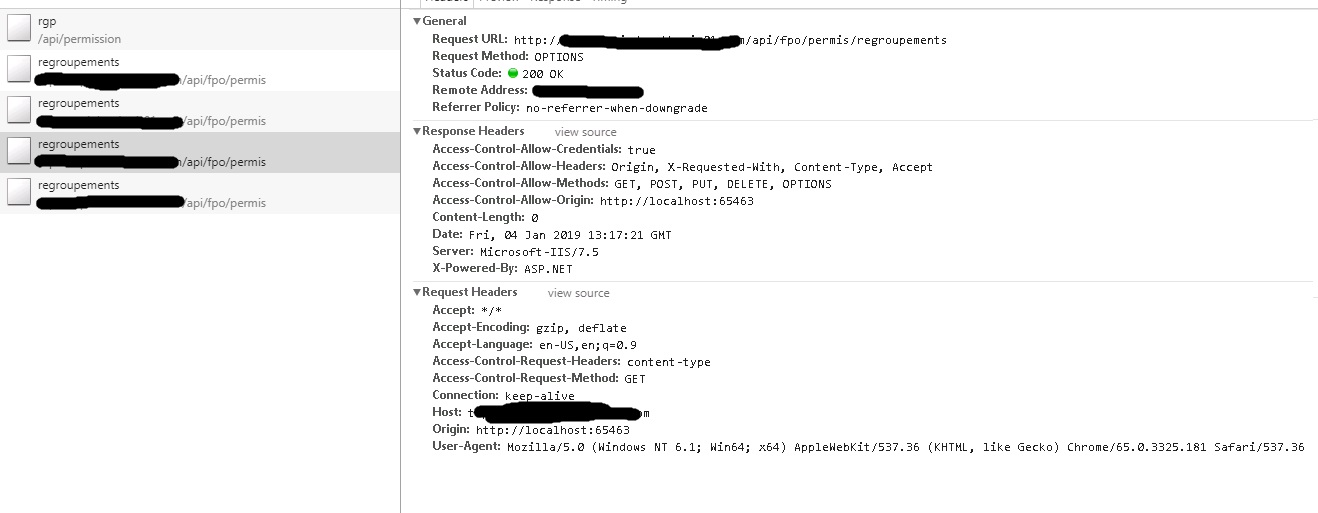Select the rgp /api/permission request row
The height and width of the screenshot is (513, 1318).
[x=200, y=29]
